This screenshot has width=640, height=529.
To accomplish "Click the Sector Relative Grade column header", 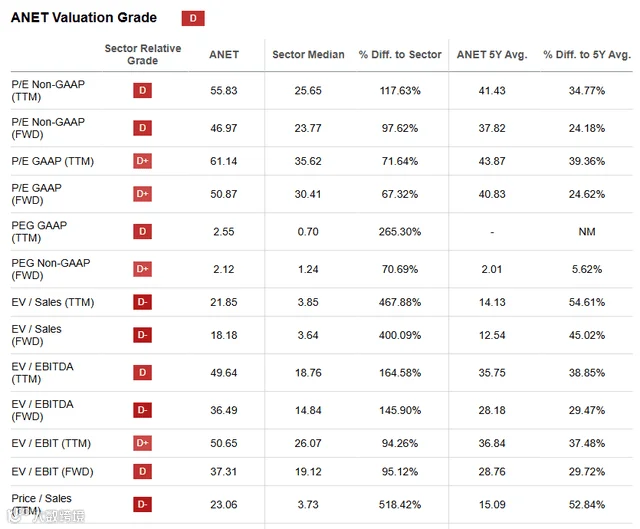I will coord(142,54).
